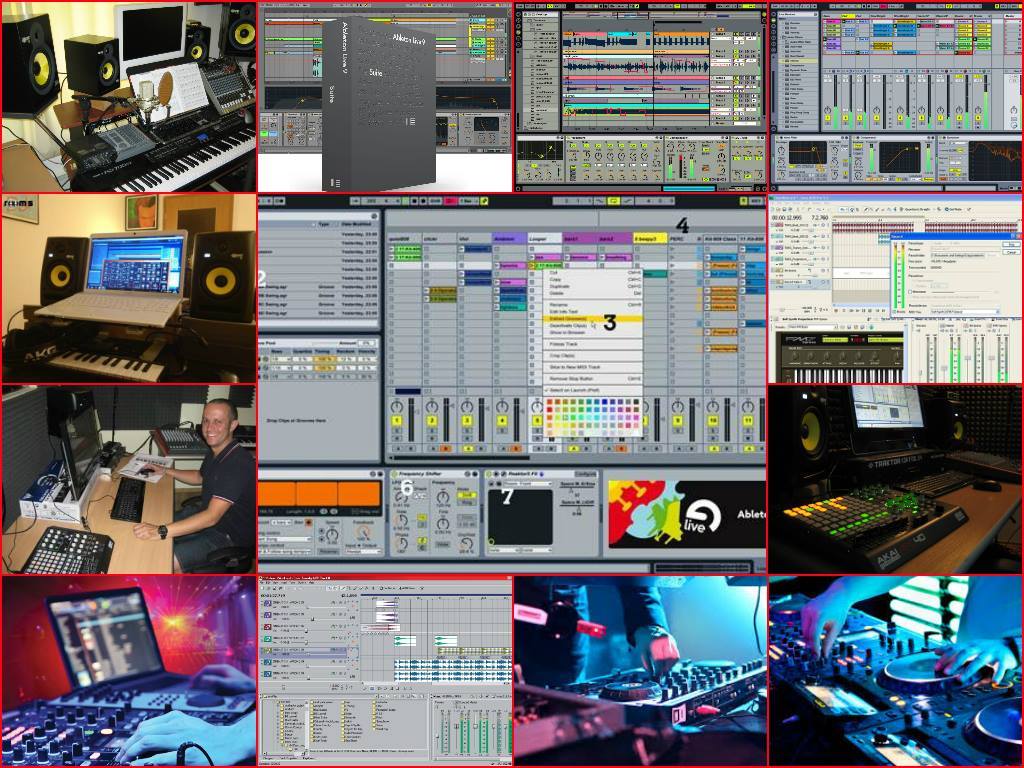Sort browser by the Date Modified column
The image size is (1024, 768).
357,224
